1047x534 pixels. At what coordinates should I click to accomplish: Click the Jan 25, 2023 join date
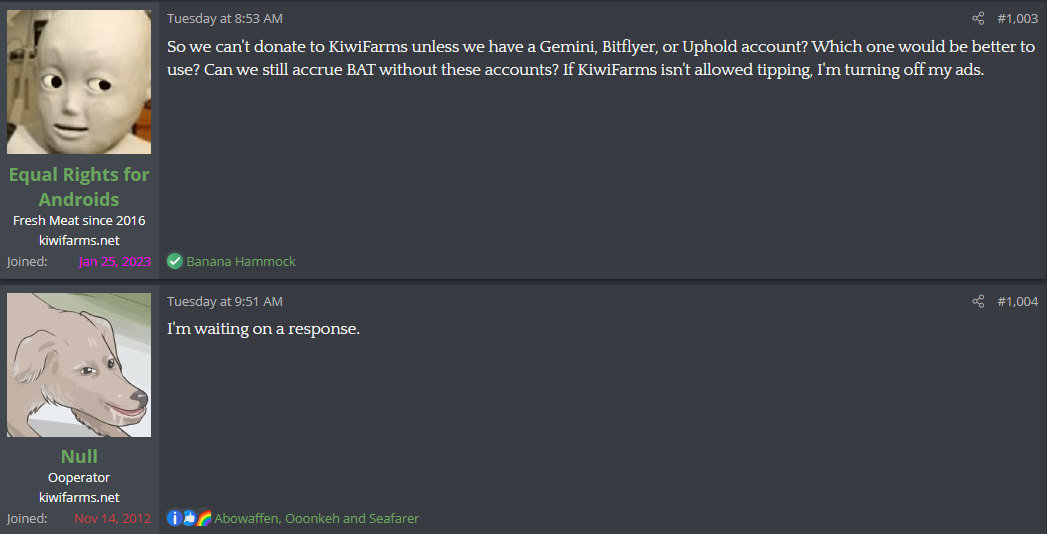point(115,262)
